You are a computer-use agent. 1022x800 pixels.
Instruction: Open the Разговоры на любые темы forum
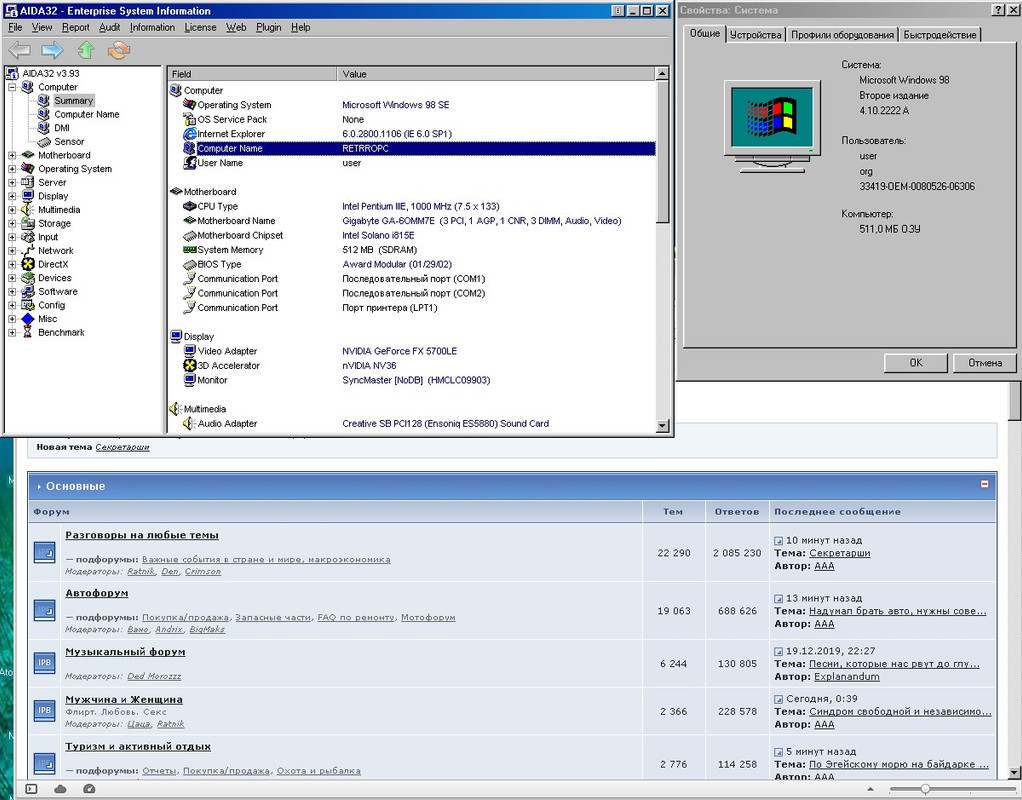[142, 535]
